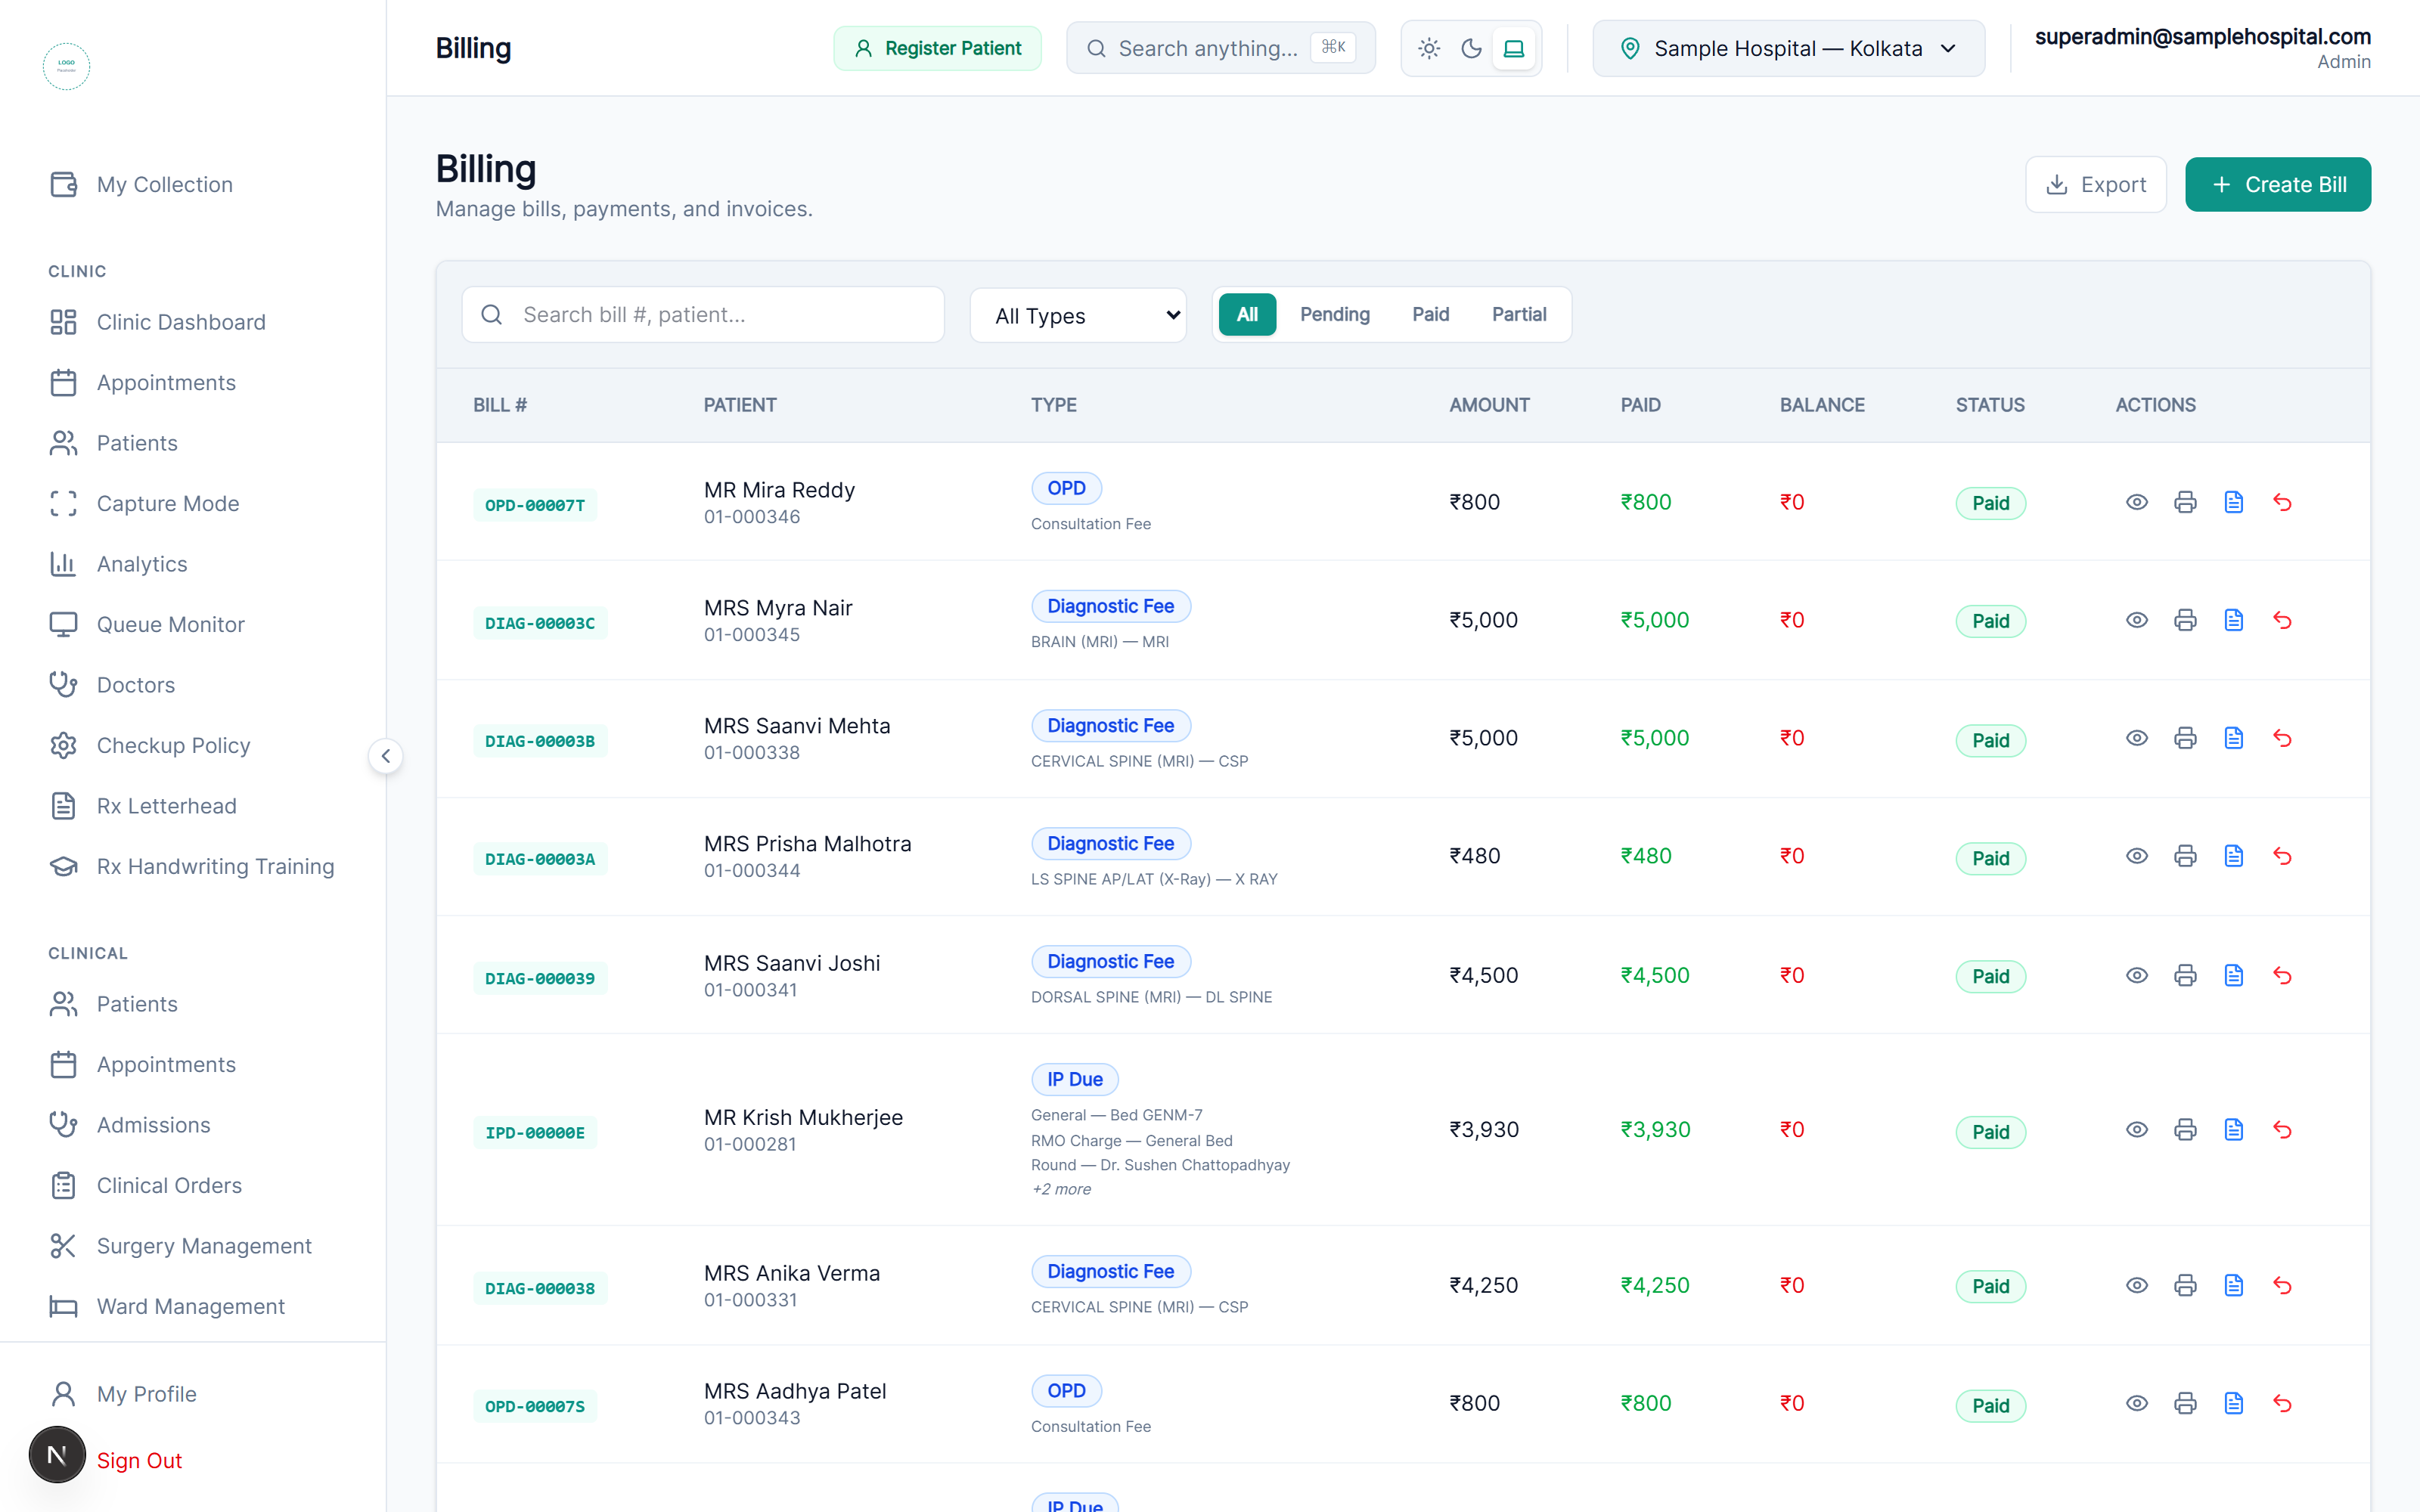Filter bills by Paid status

tap(1430, 314)
